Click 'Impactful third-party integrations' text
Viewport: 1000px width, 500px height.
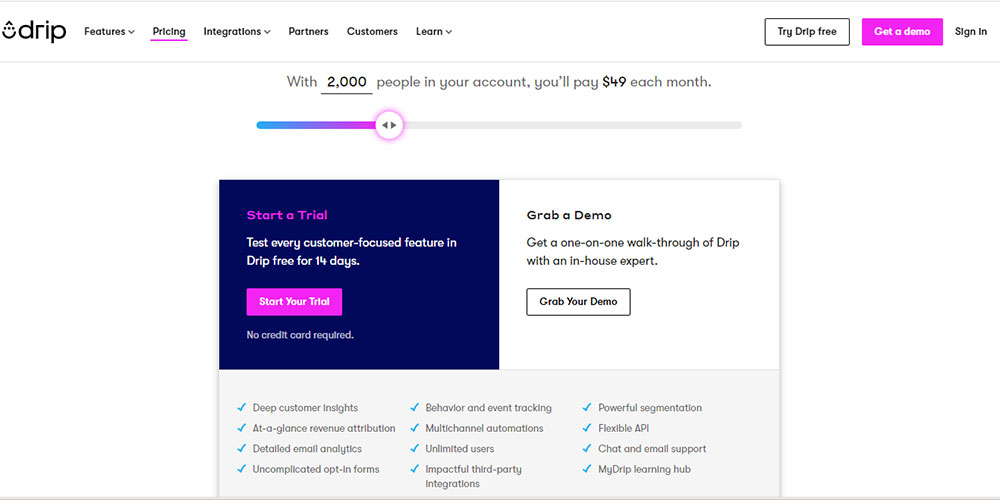(473, 476)
